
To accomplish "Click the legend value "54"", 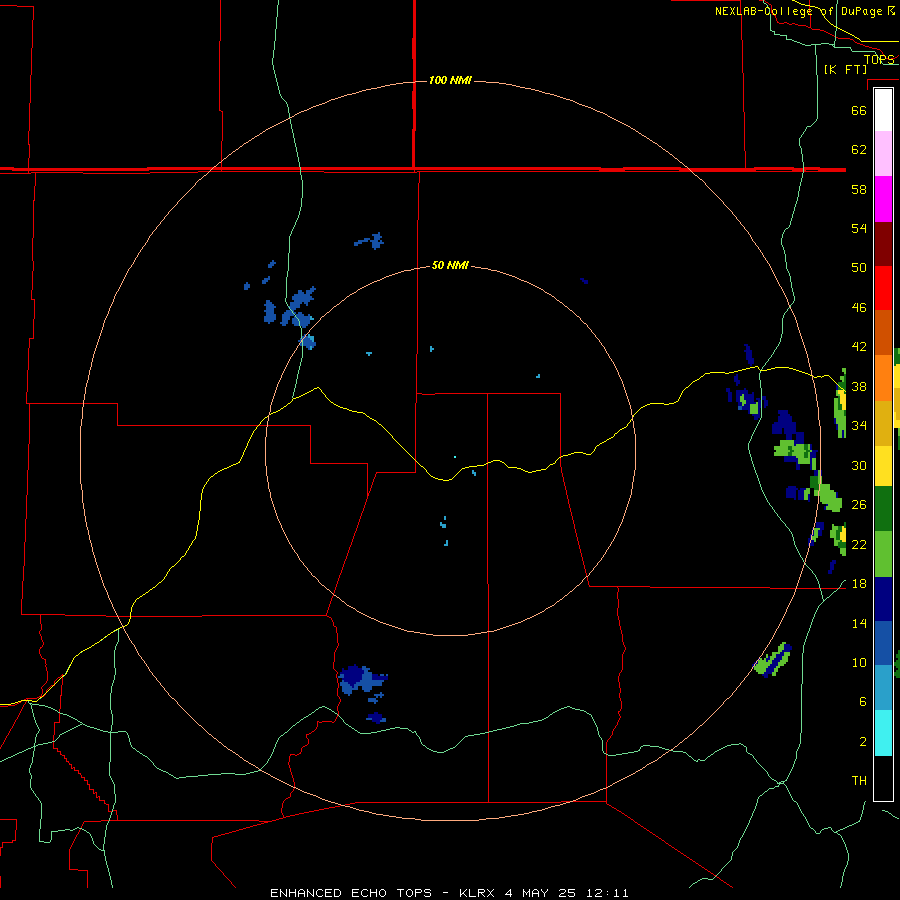I will (859, 228).
